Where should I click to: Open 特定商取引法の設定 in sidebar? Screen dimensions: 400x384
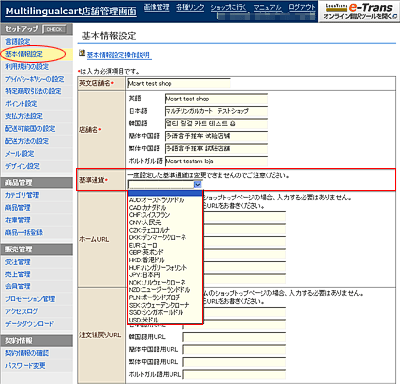point(33,91)
